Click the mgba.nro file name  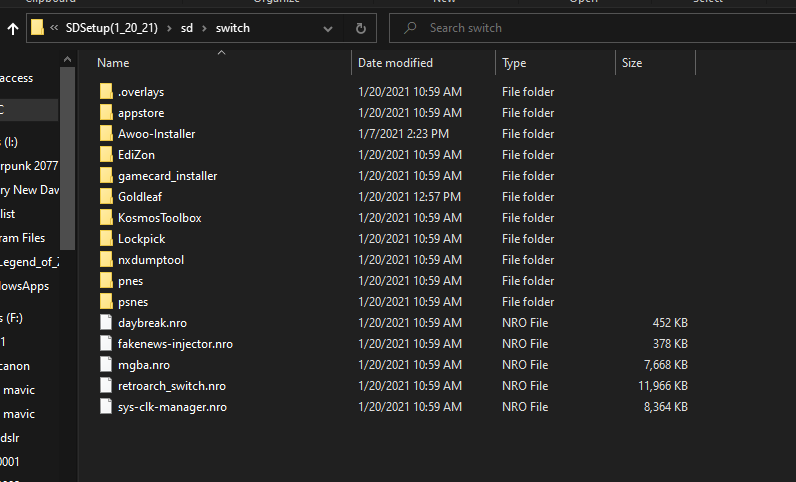(144, 365)
